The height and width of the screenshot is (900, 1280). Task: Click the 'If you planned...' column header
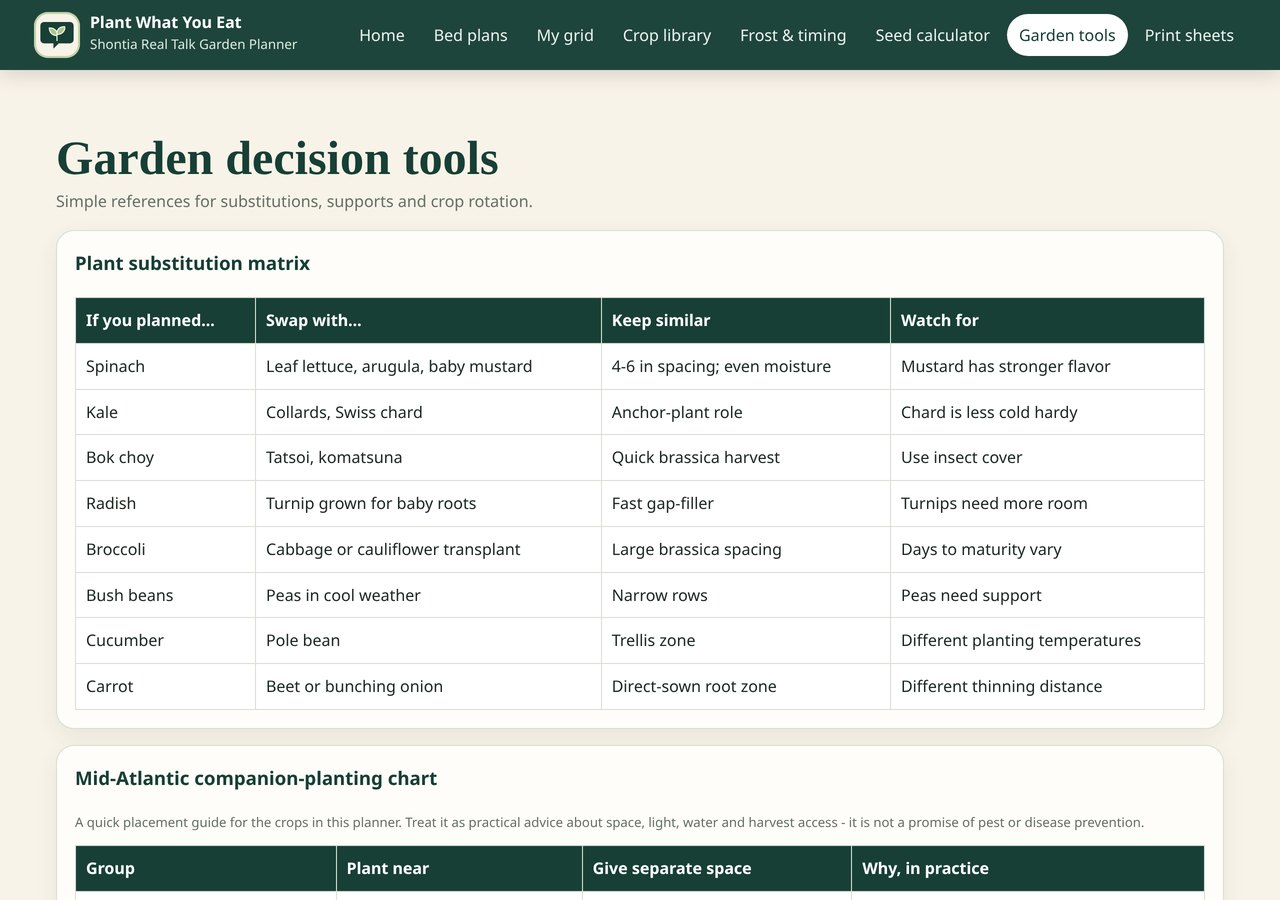[x=165, y=320]
